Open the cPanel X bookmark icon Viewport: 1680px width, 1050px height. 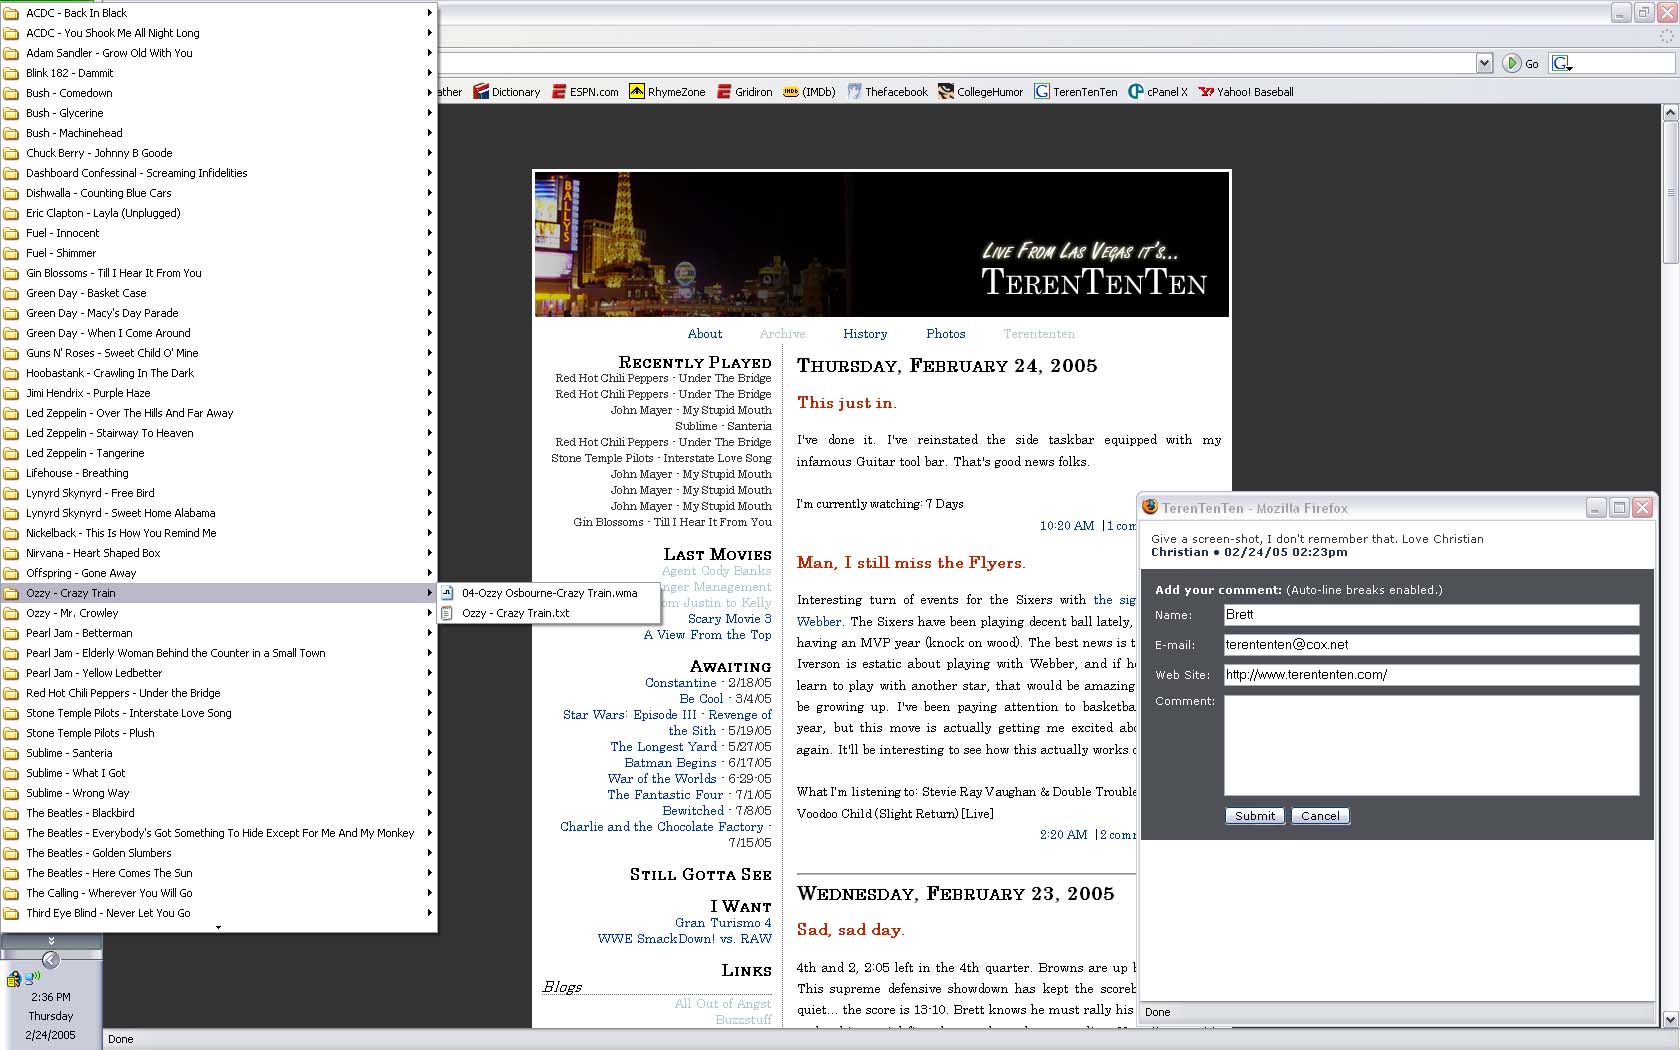tap(1136, 92)
